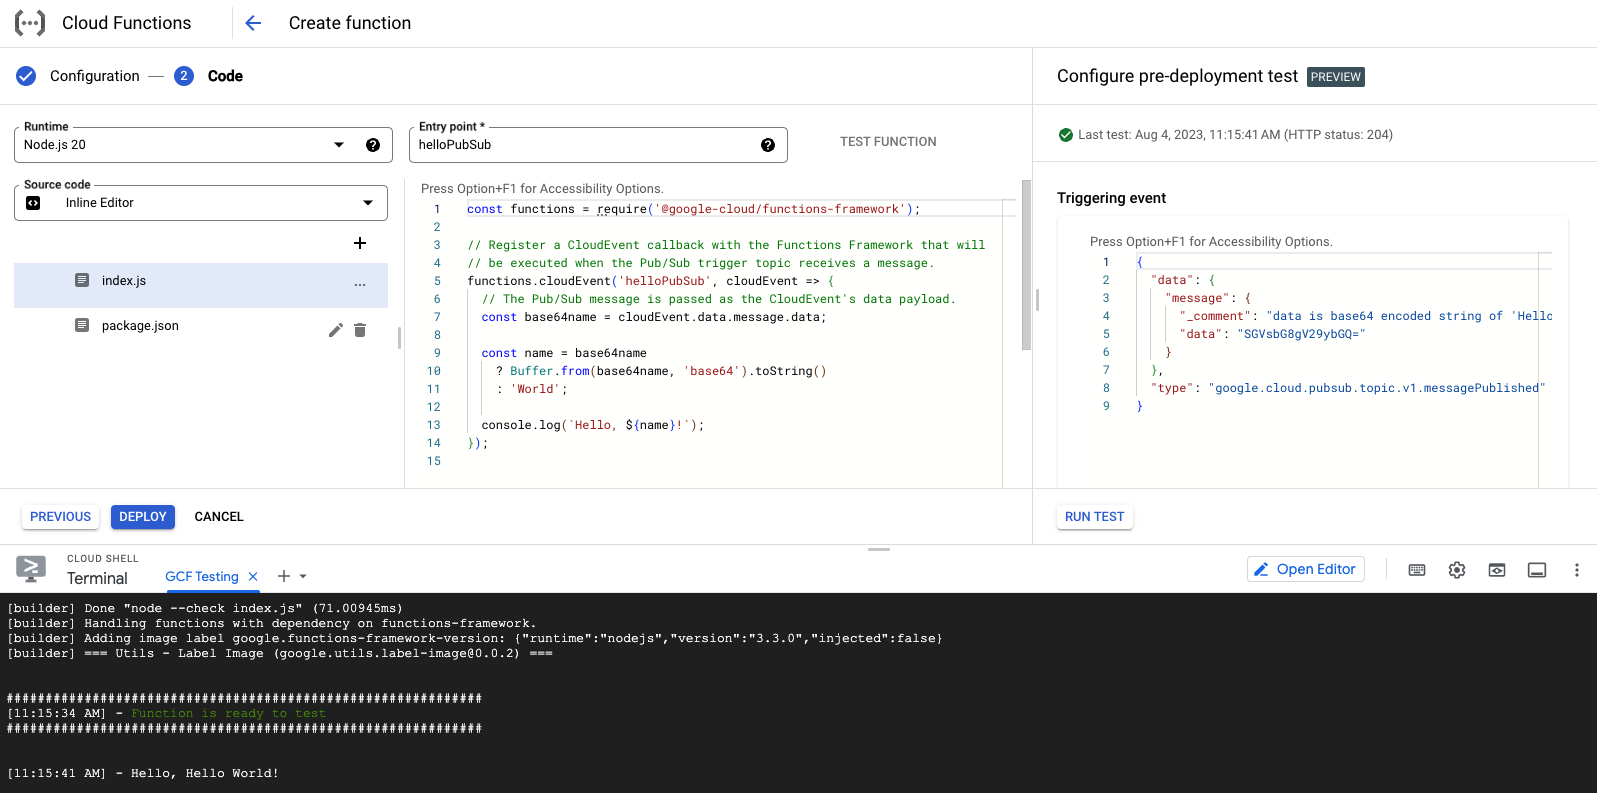
Task: Expand the Runtime Node.js 20 dropdown
Action: (x=339, y=145)
